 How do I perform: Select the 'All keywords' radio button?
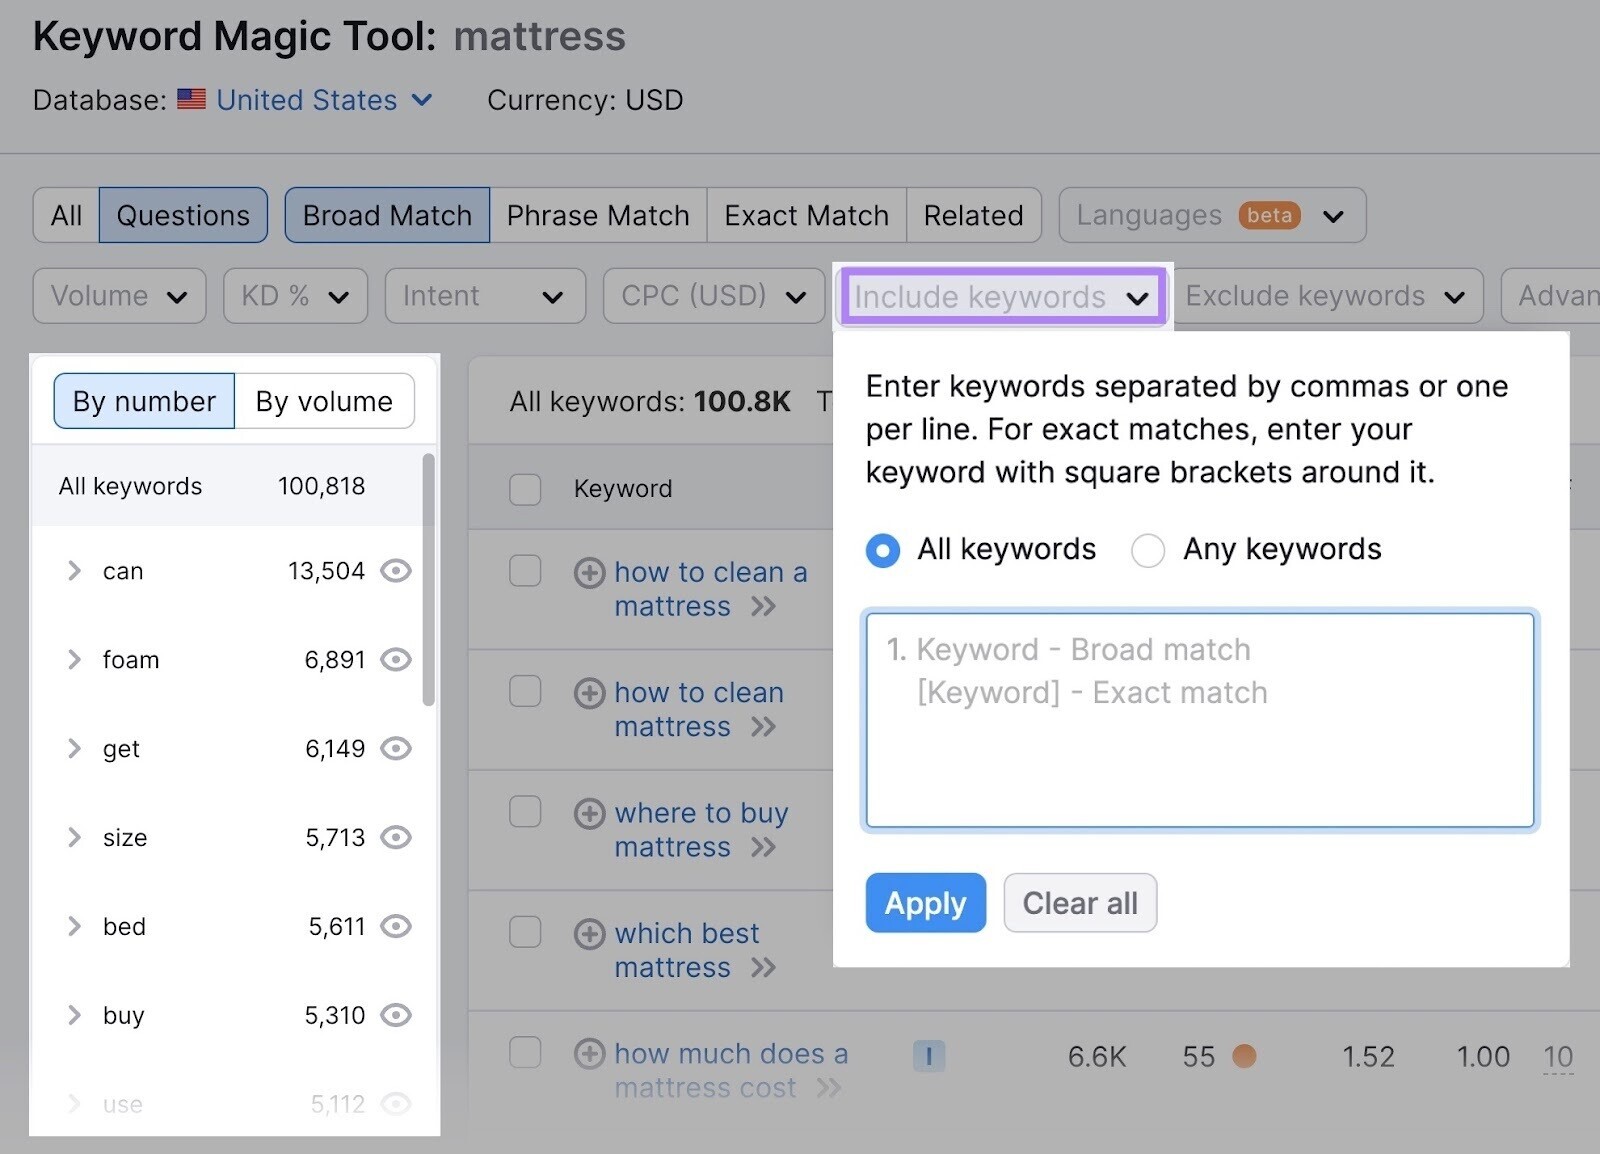click(x=883, y=550)
